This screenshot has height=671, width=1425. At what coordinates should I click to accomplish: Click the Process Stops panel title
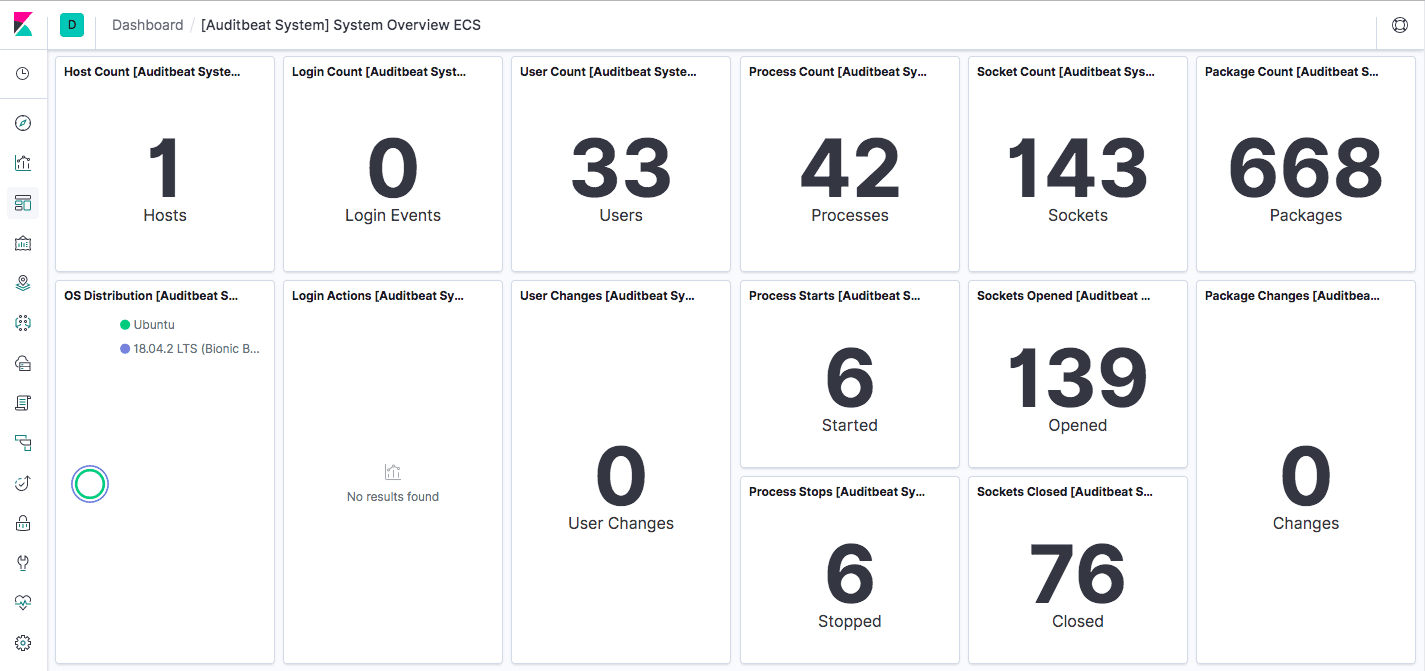coord(838,492)
